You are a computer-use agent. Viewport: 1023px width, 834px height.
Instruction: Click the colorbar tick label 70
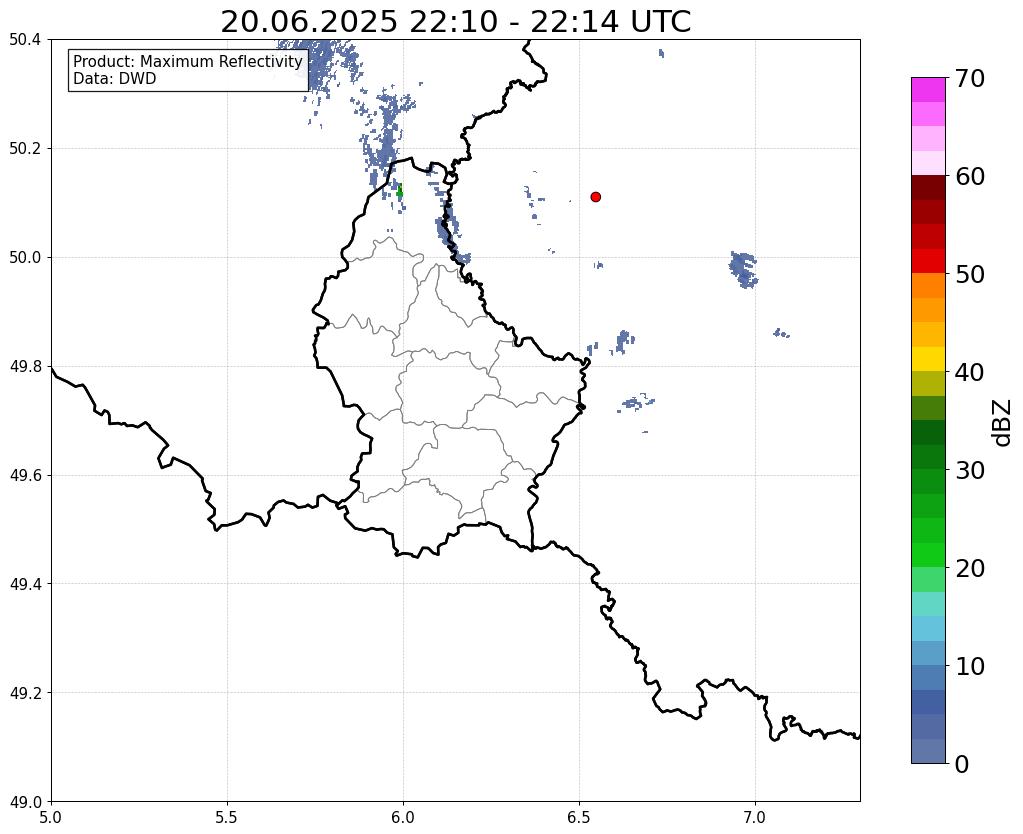970,78
